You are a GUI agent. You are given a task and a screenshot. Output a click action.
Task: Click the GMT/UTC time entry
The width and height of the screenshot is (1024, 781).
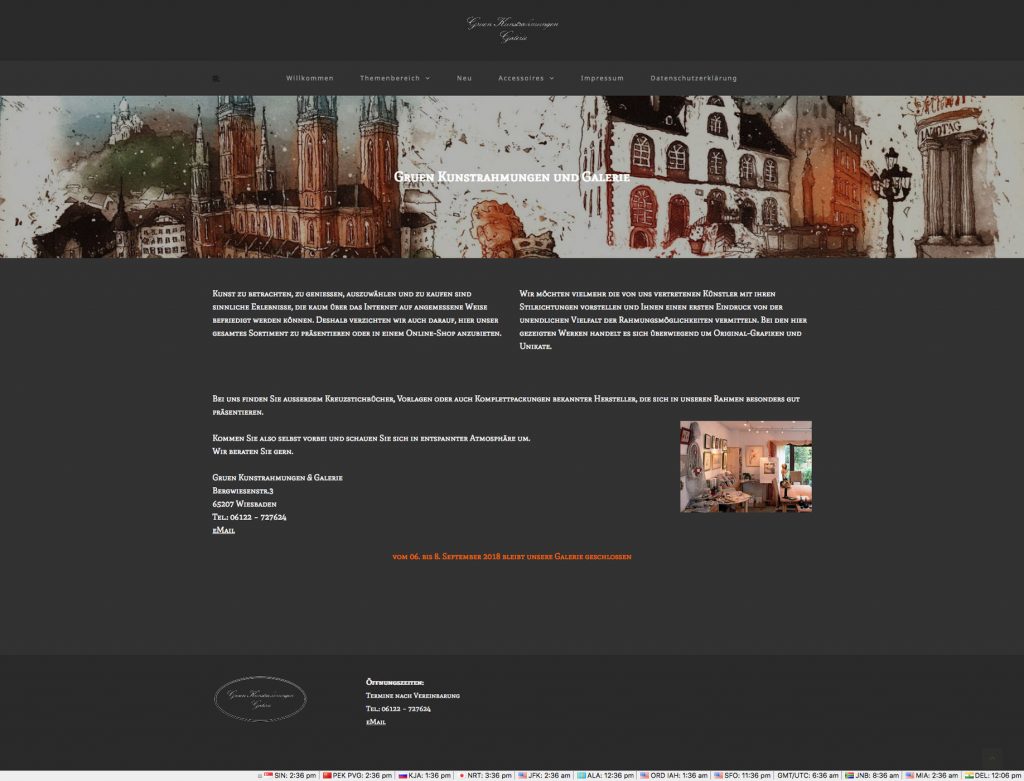[x=810, y=775]
